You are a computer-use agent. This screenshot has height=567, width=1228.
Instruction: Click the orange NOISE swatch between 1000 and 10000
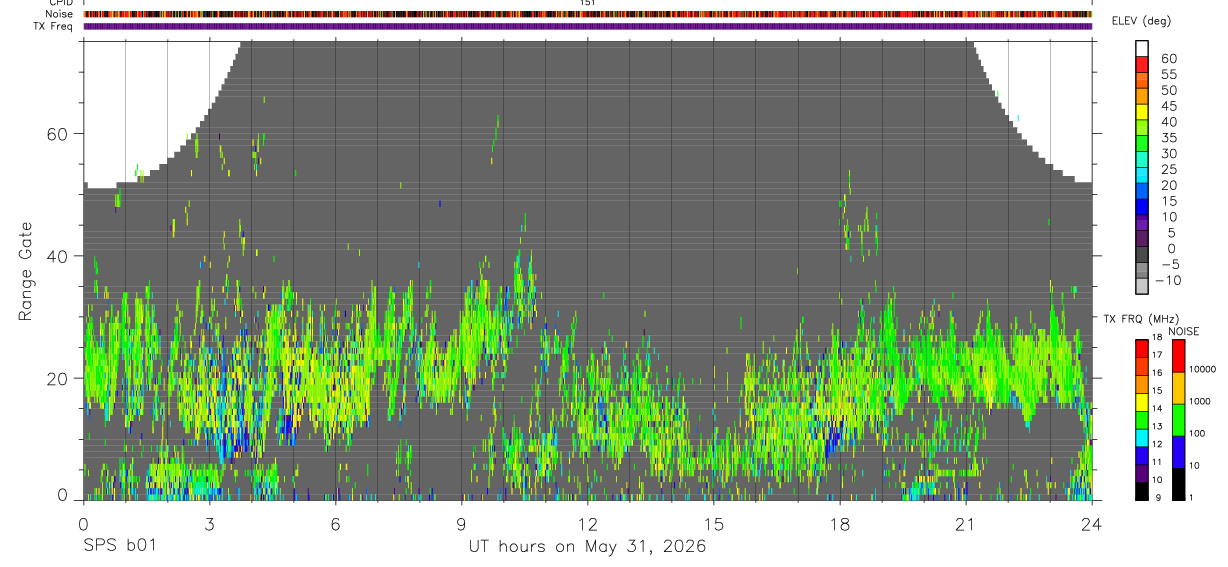coord(1178,388)
